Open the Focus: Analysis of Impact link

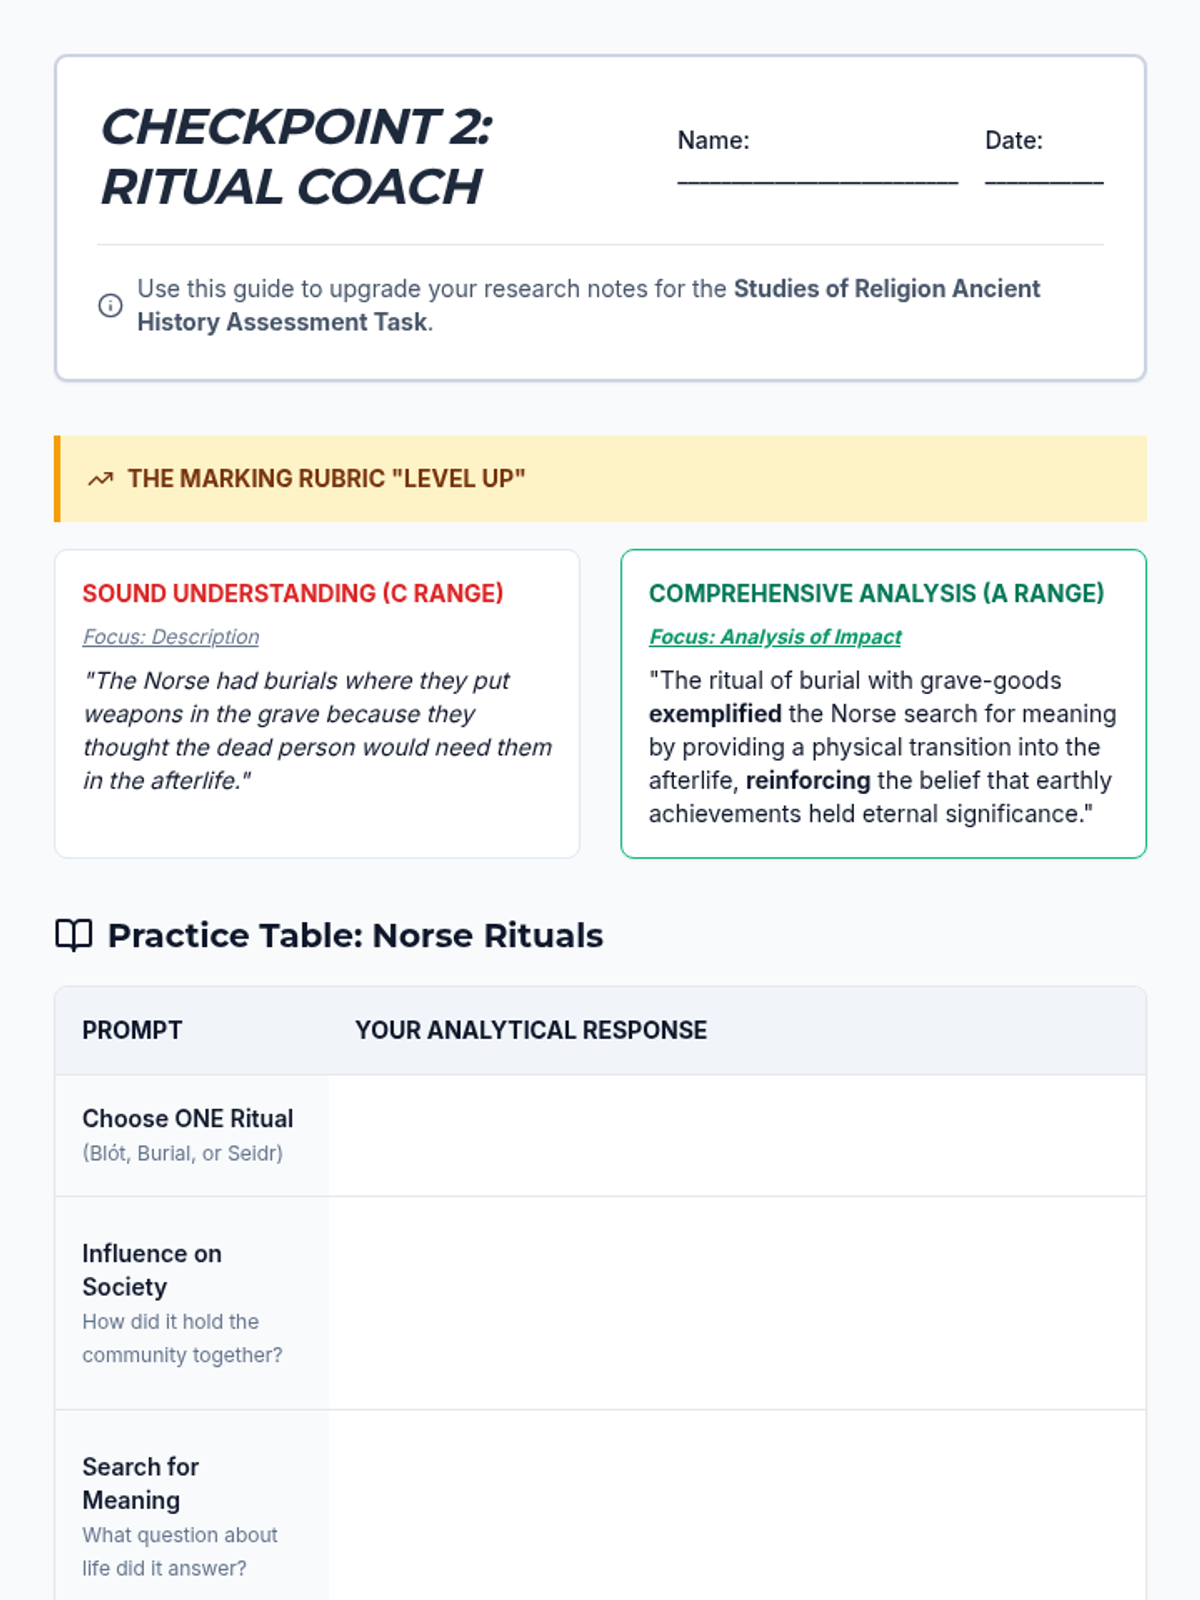coord(775,637)
